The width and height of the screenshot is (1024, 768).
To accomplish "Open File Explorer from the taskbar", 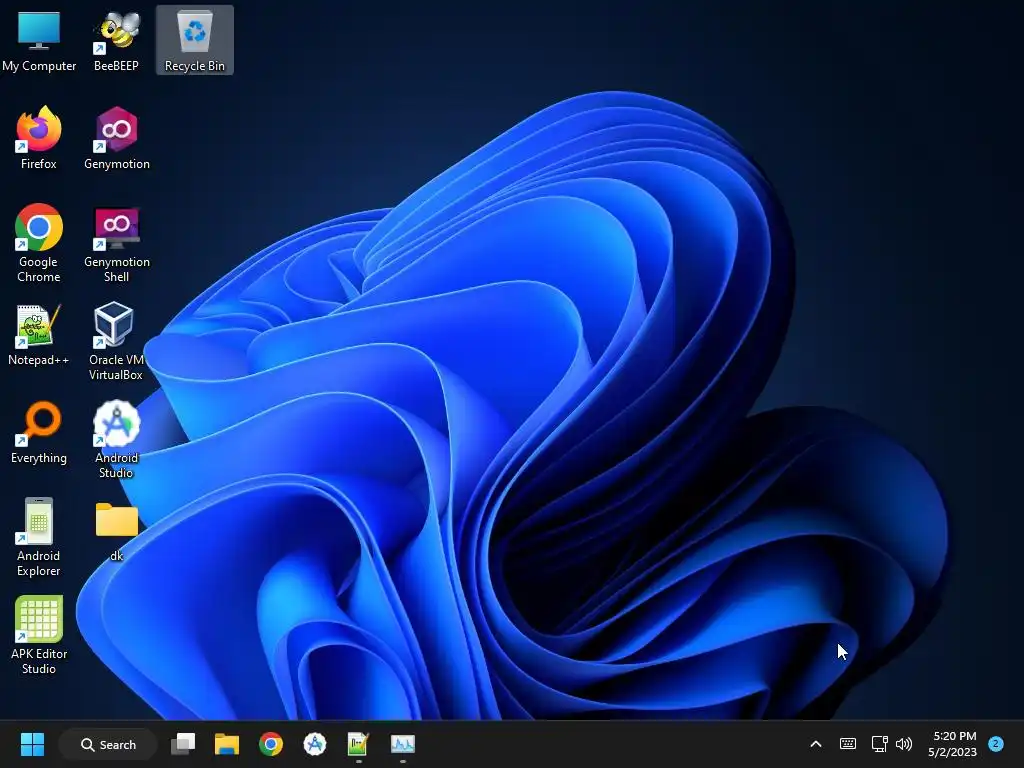I will 227,744.
